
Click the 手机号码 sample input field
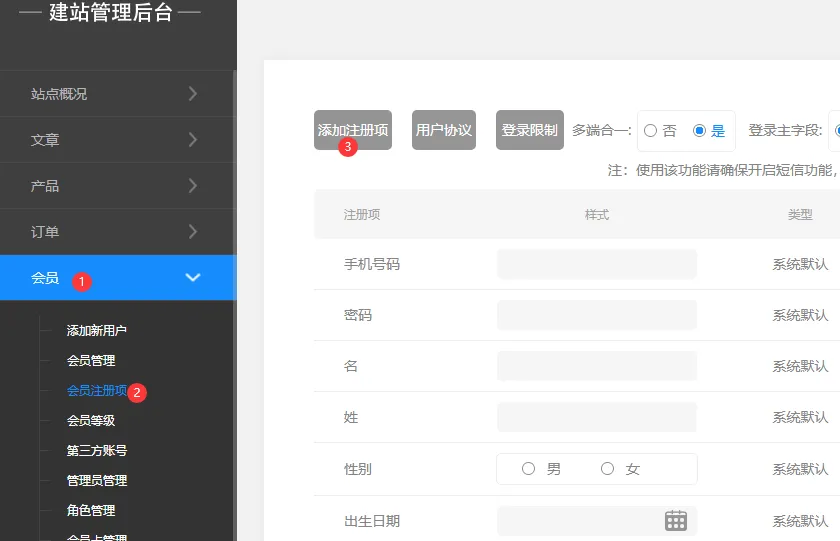tap(596, 264)
